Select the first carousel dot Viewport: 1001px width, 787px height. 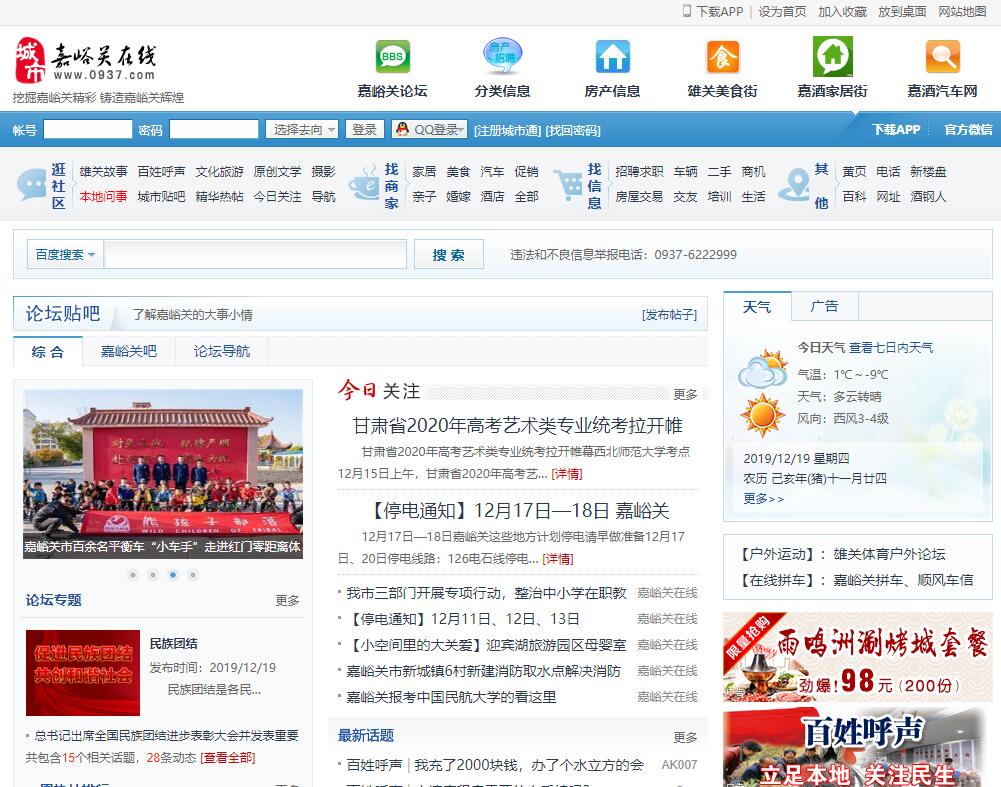(133, 575)
